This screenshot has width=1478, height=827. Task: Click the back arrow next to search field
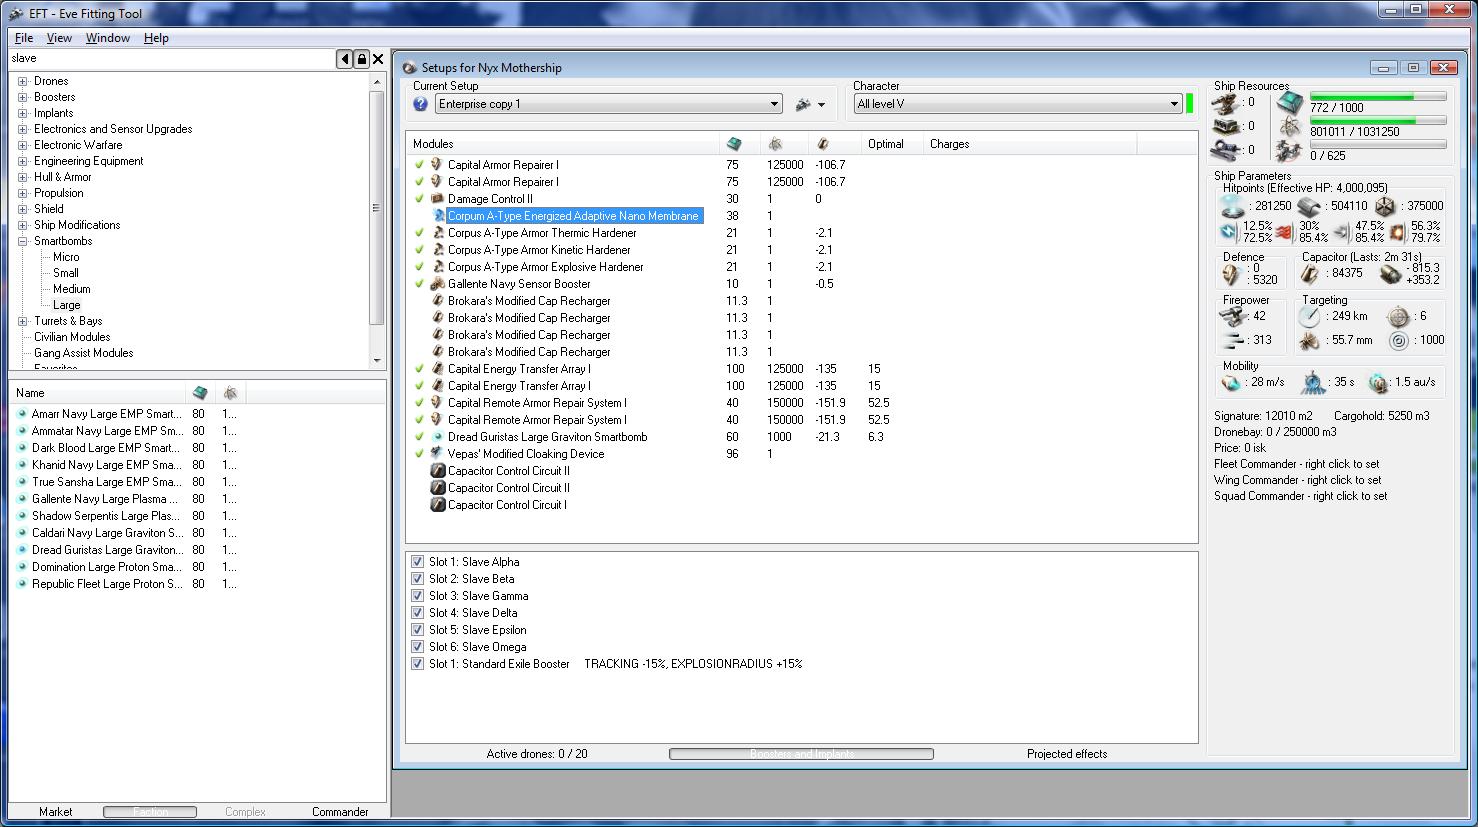[345, 59]
